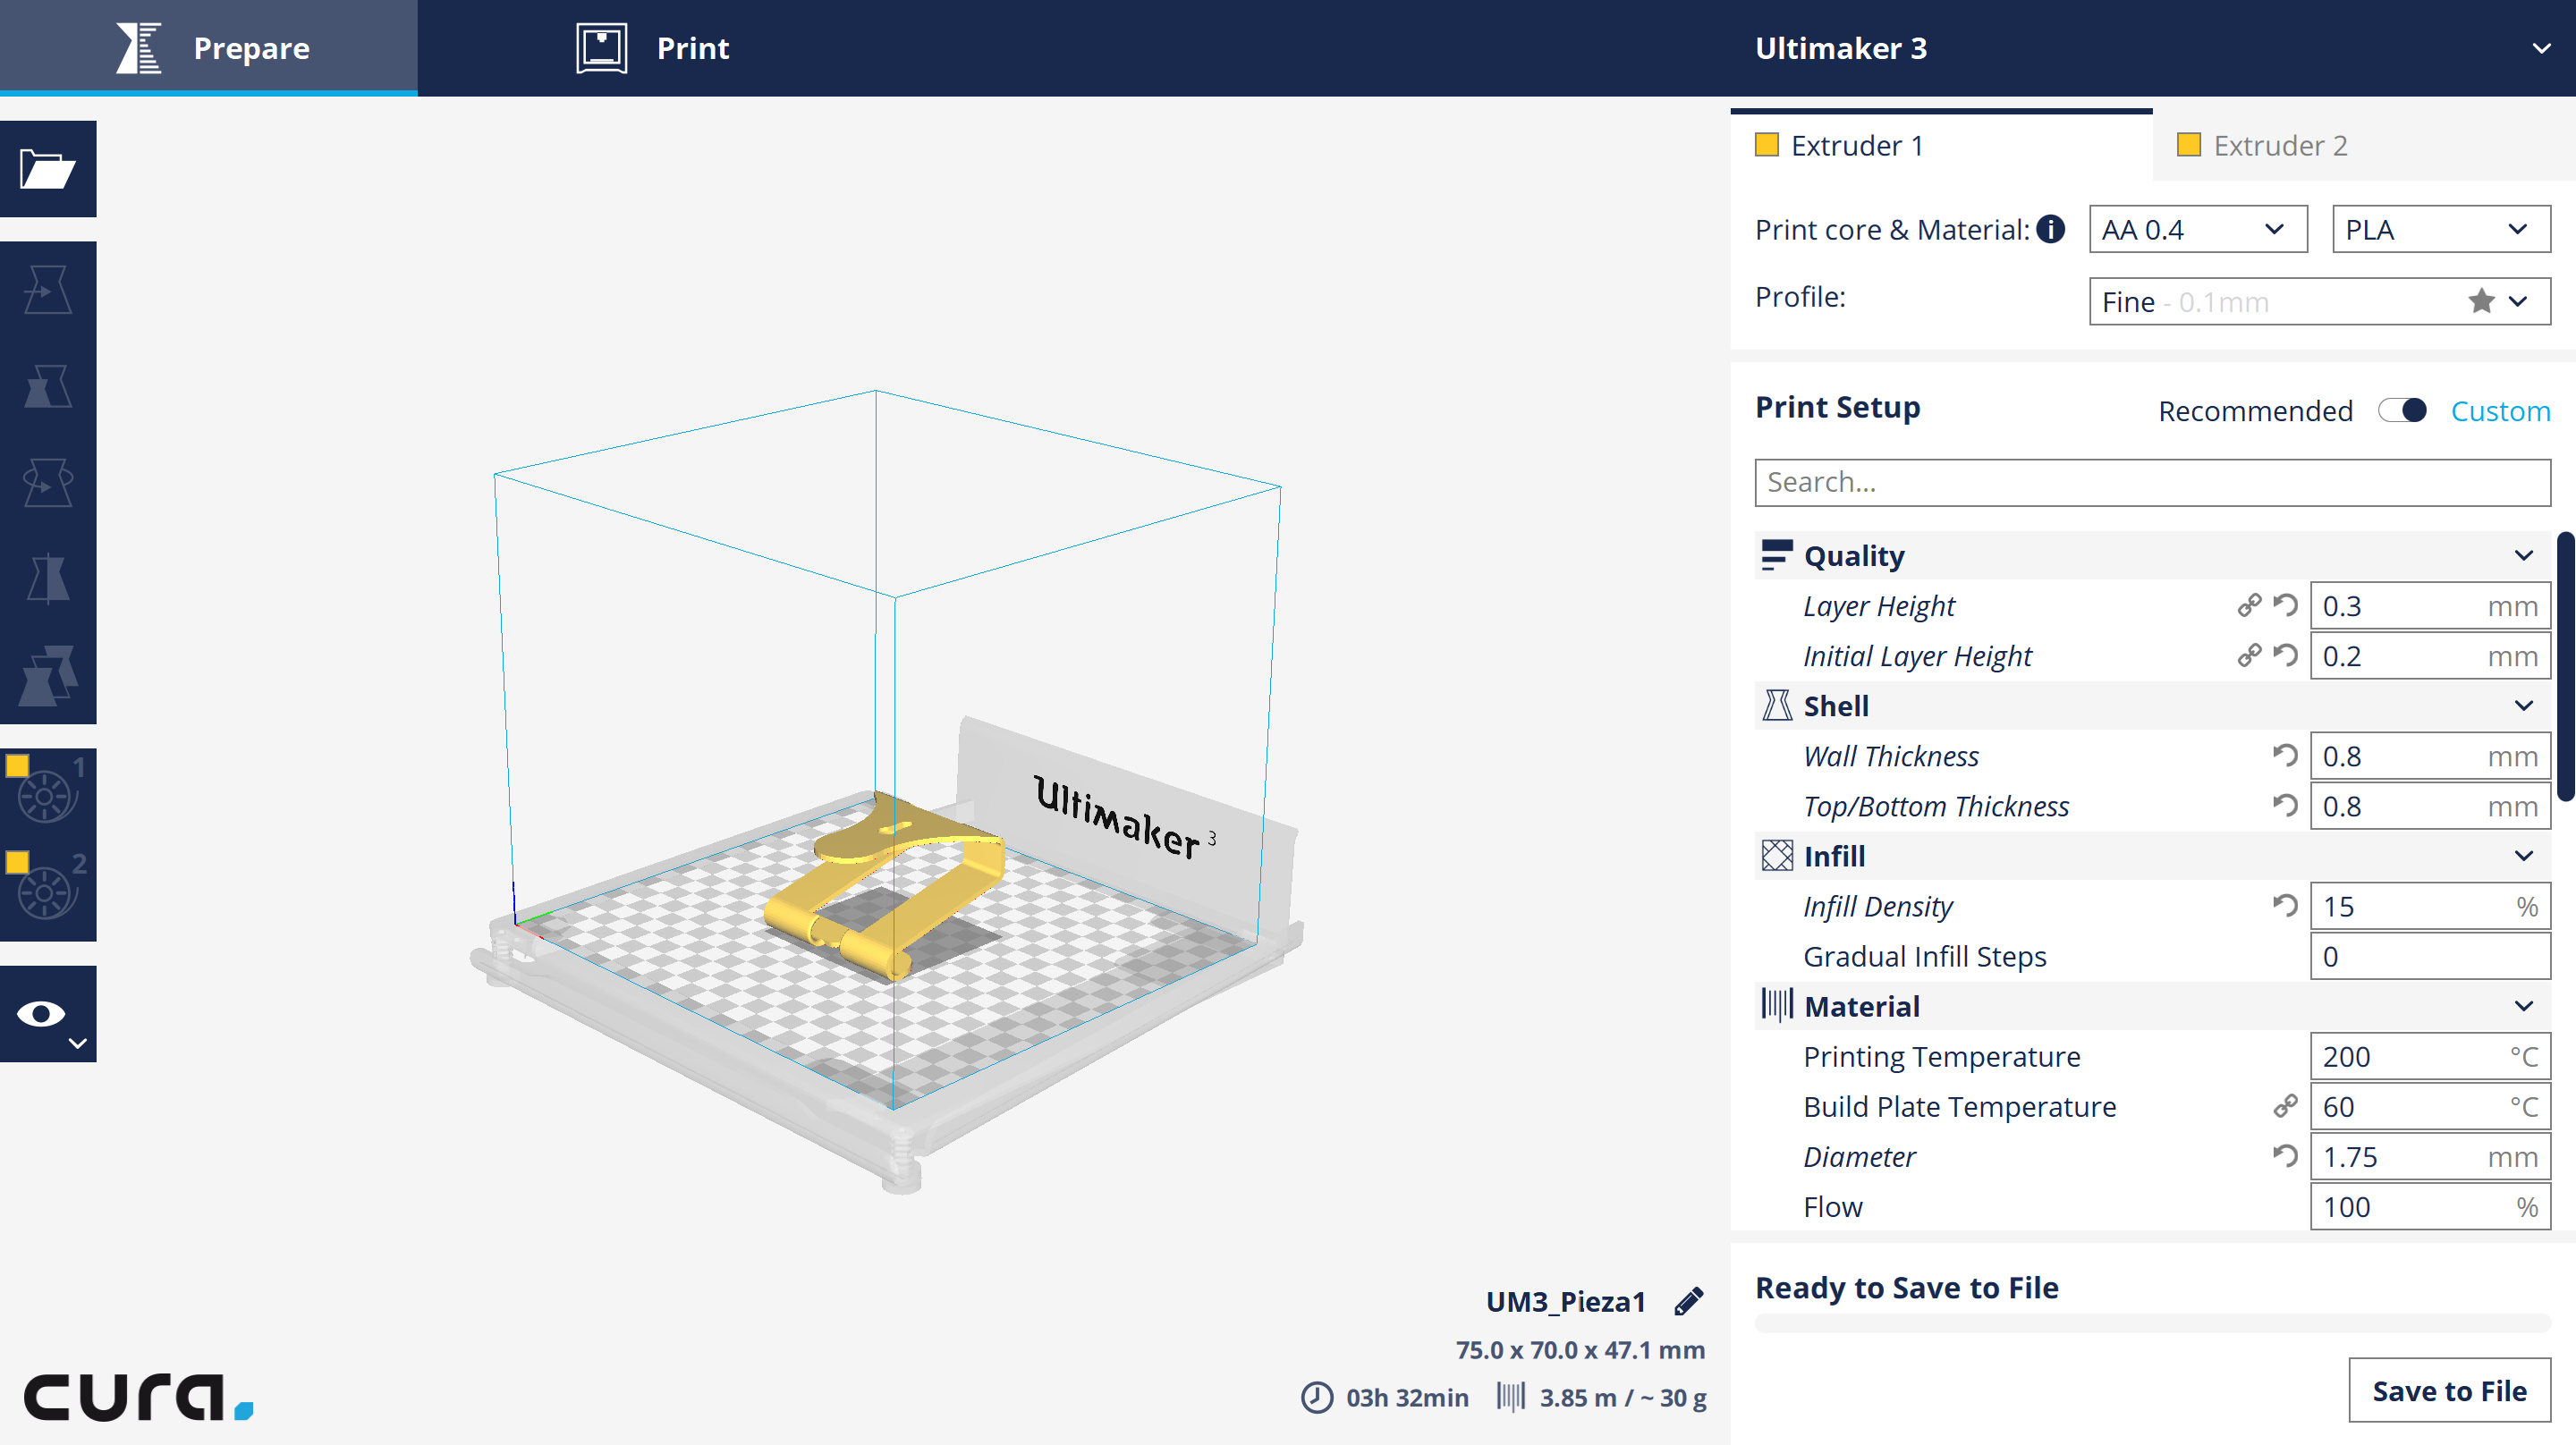Open the PLA material dropdown
2576x1445 pixels.
coord(2441,229)
